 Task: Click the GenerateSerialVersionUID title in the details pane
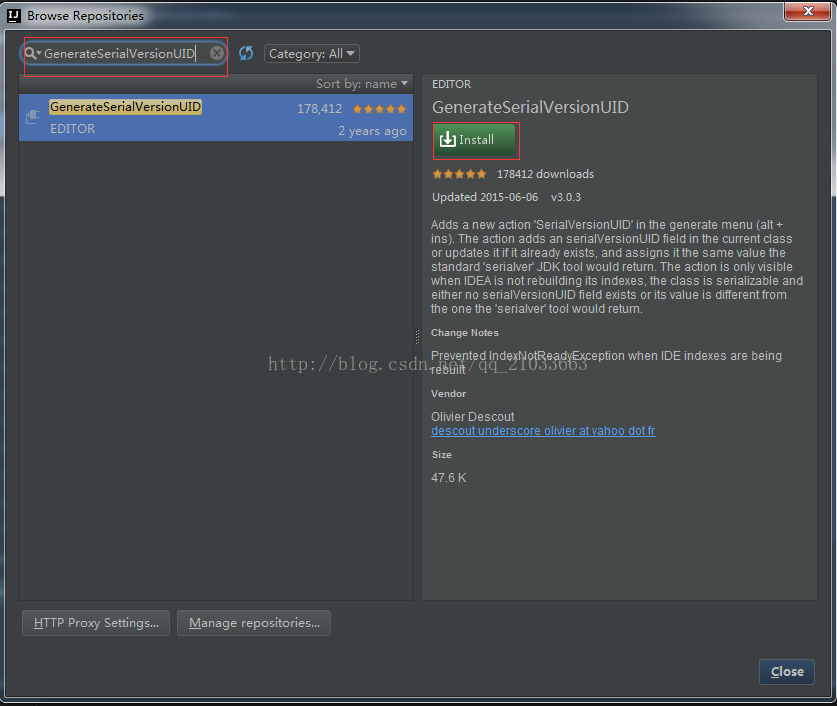[x=530, y=107]
